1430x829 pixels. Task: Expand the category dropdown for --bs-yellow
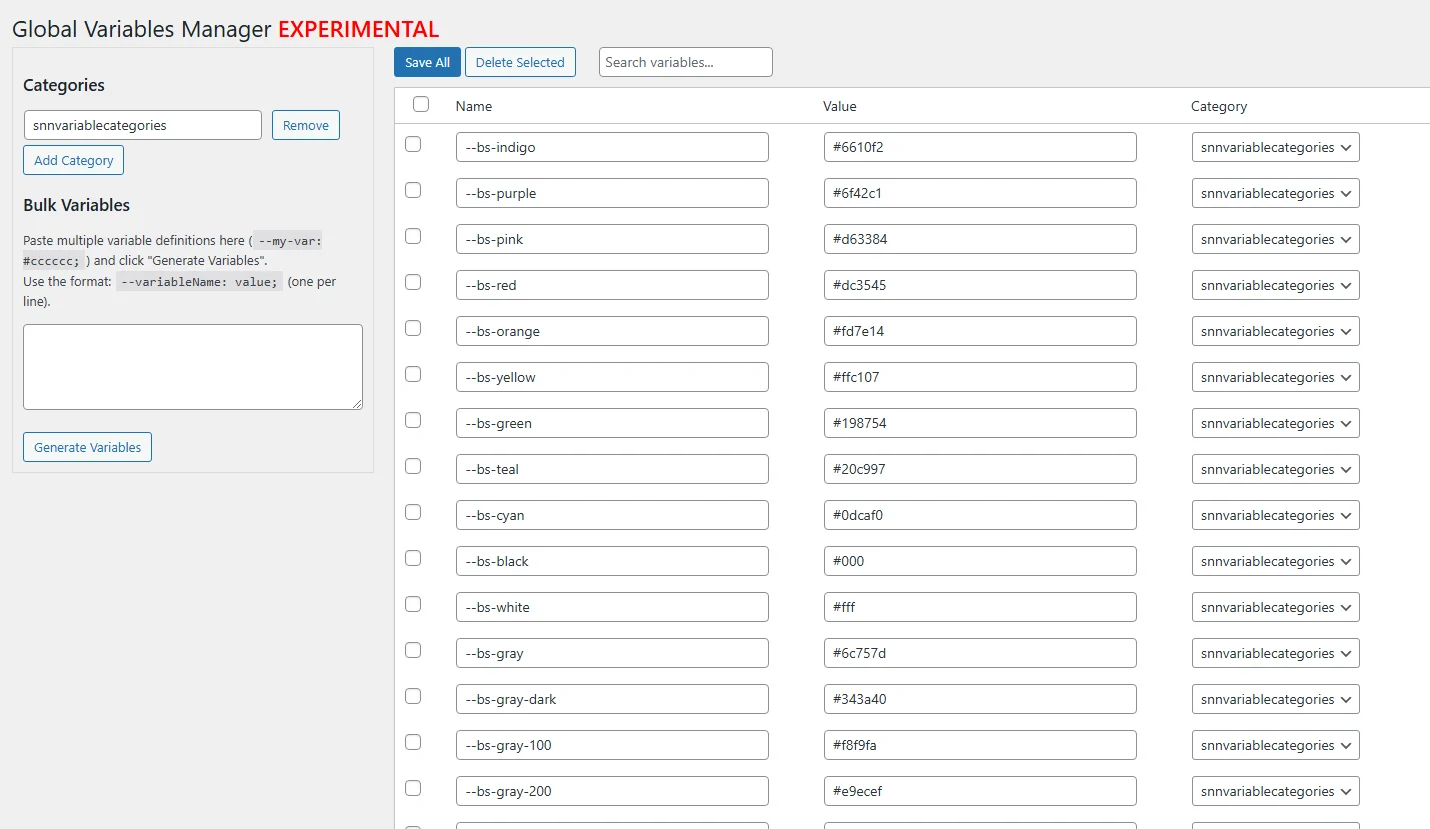pyautogui.click(x=1275, y=377)
